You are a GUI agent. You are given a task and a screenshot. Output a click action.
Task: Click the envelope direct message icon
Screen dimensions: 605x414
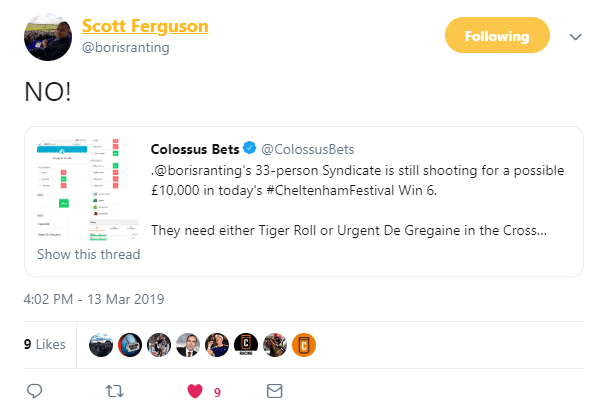pos(275,391)
